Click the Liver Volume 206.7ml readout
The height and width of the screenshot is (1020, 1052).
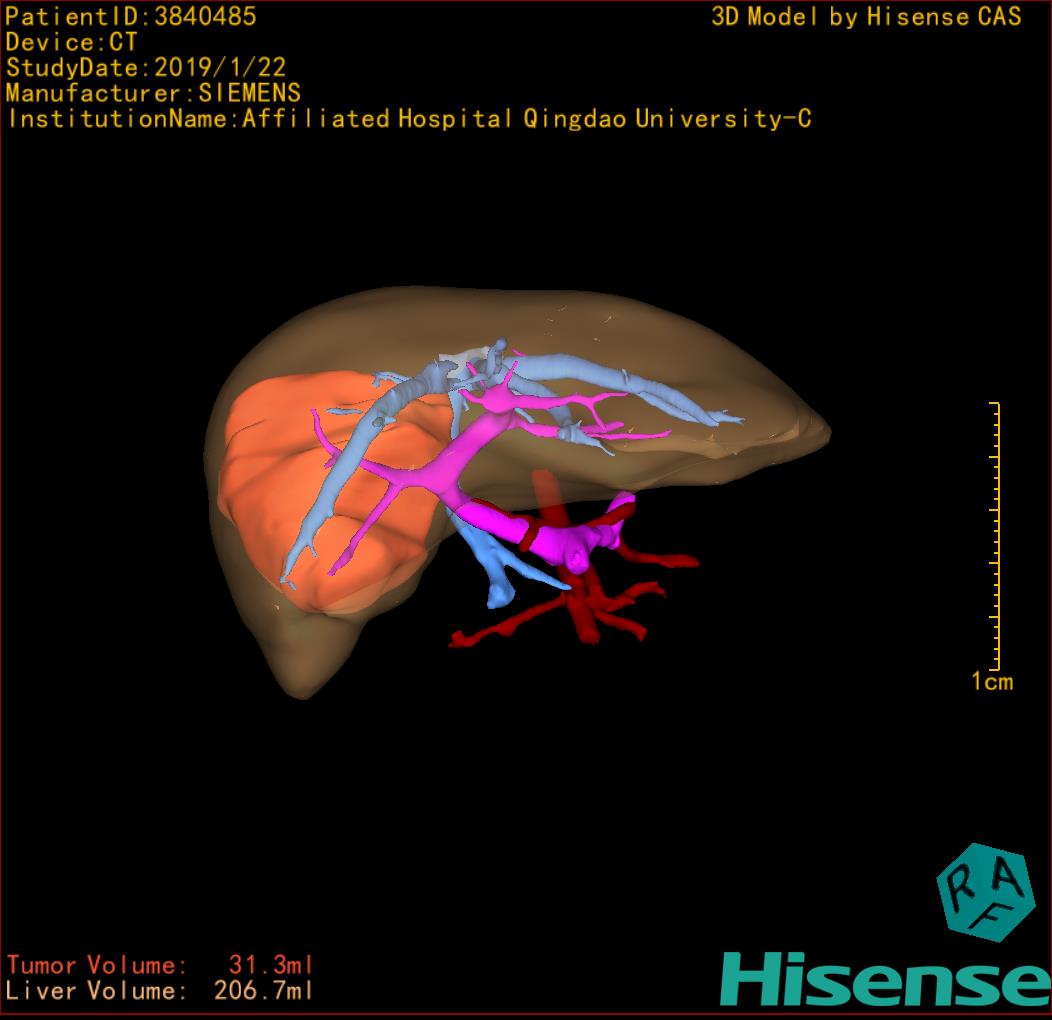tap(160, 990)
